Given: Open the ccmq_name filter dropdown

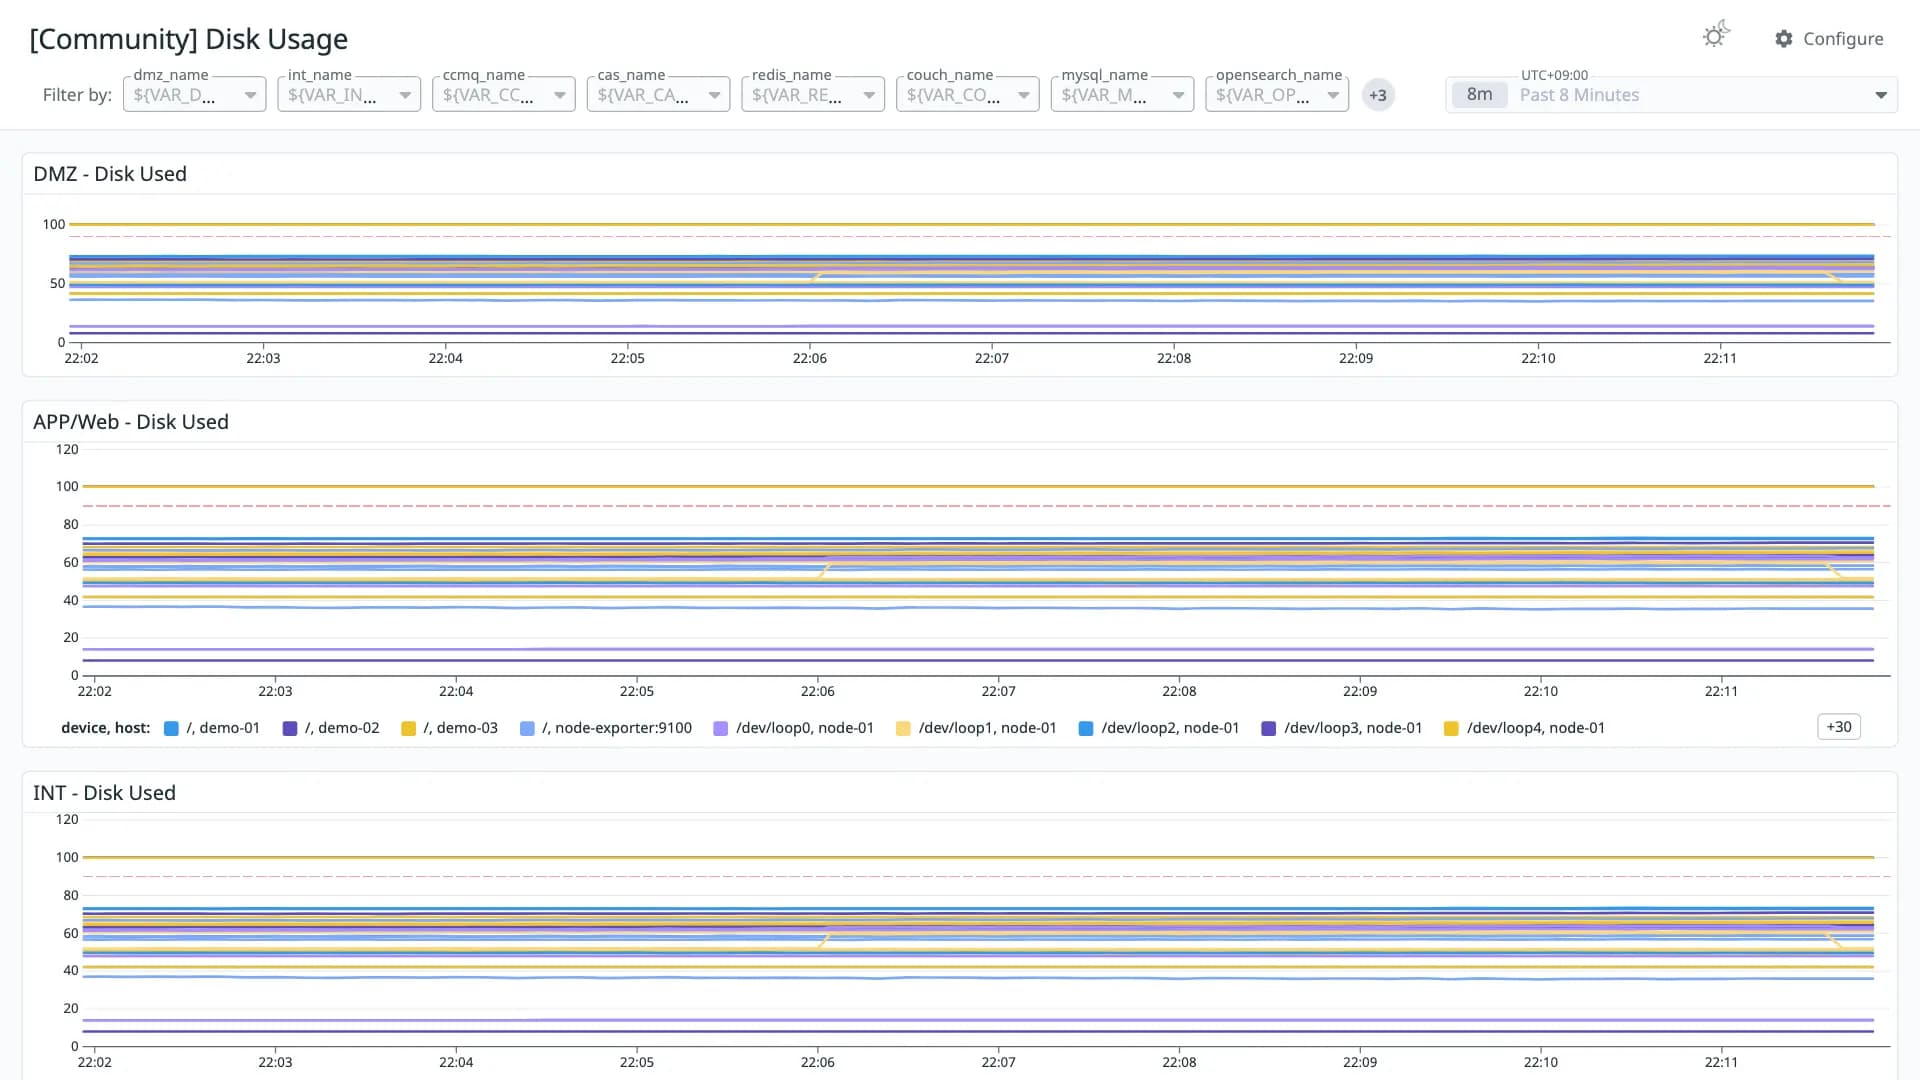Looking at the screenshot, I should point(504,94).
